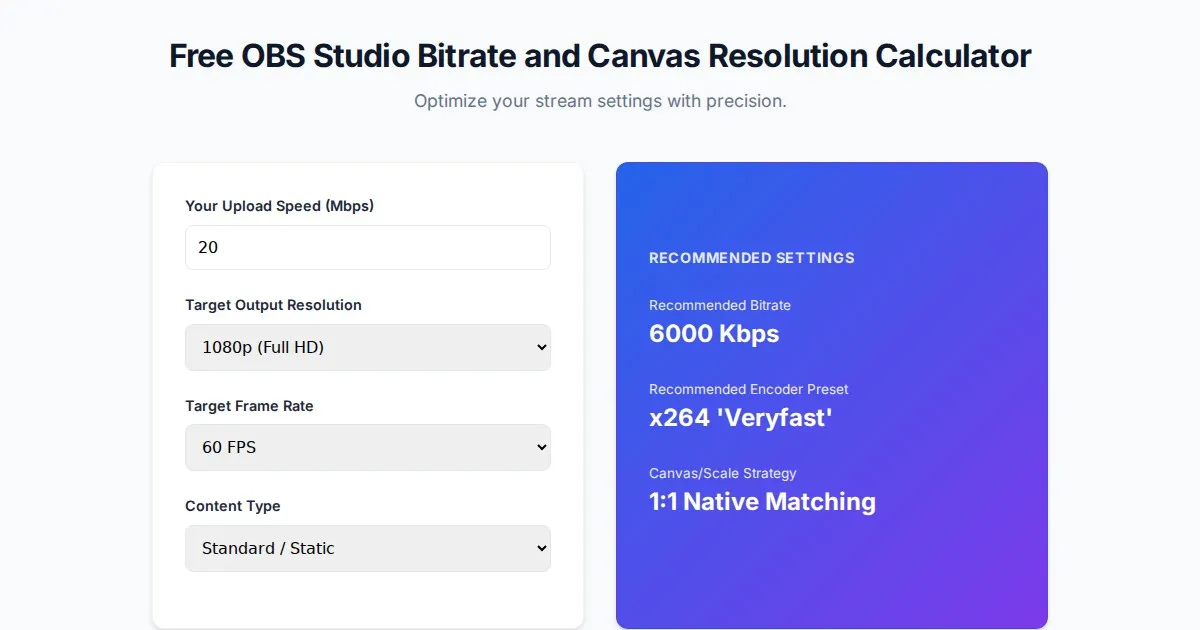This screenshot has height=630, width=1200.
Task: Select the '6000 Kbps' bitrate result
Action: coord(713,333)
